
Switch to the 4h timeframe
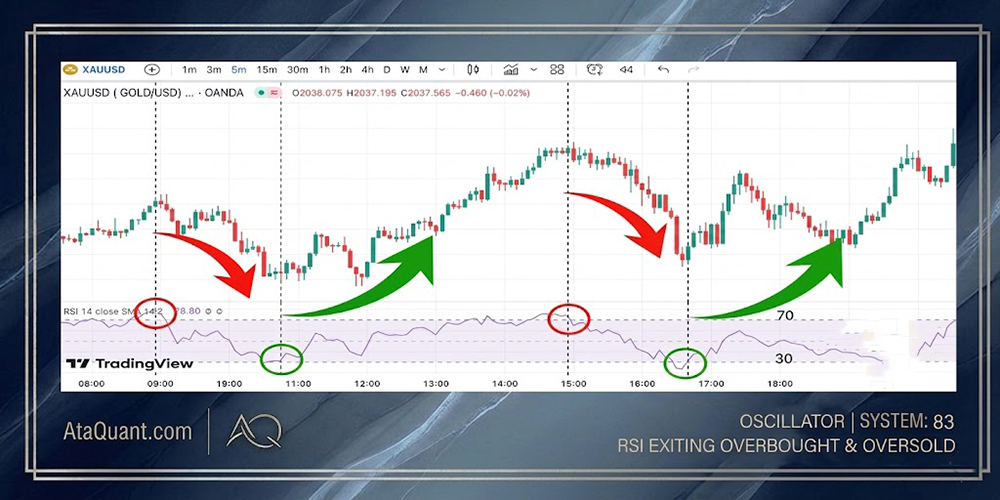tap(367, 70)
